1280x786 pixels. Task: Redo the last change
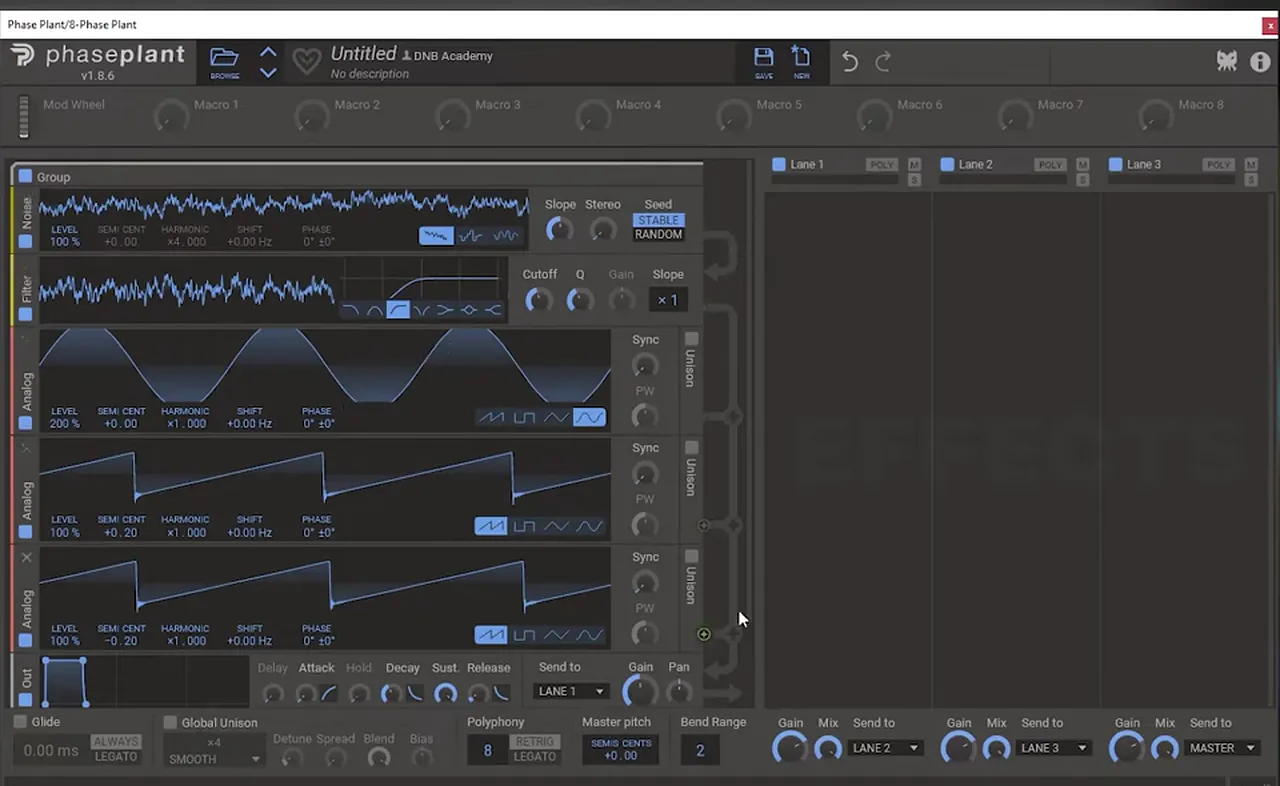pos(883,62)
